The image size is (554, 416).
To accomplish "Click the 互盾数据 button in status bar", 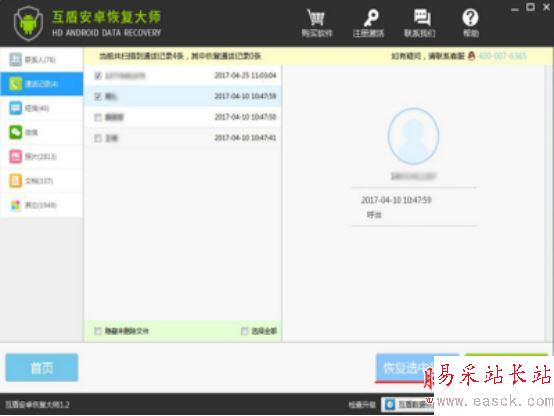I will click(408, 405).
